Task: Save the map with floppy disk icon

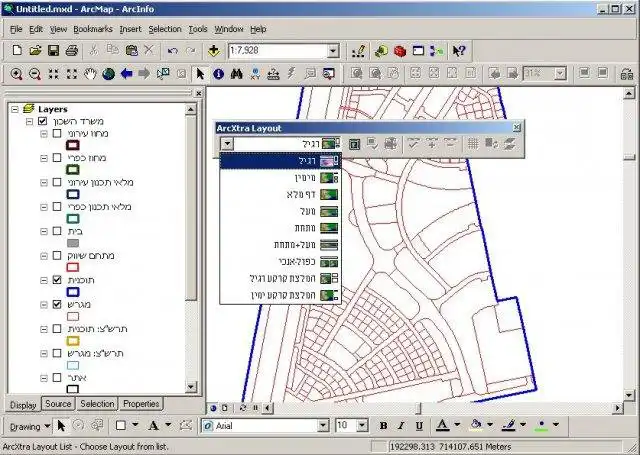Action: pos(53,51)
